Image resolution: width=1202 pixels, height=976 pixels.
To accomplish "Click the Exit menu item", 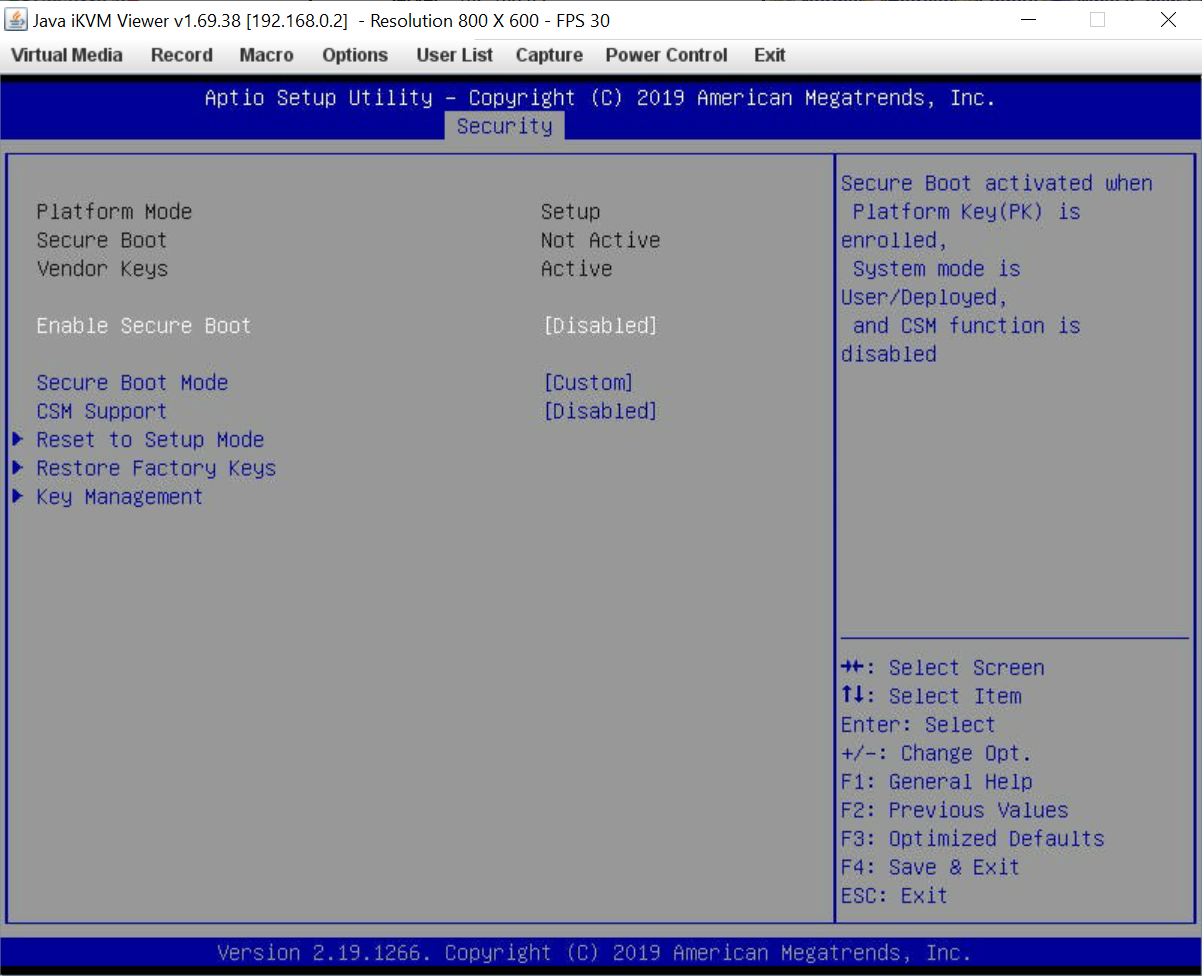I will click(769, 55).
